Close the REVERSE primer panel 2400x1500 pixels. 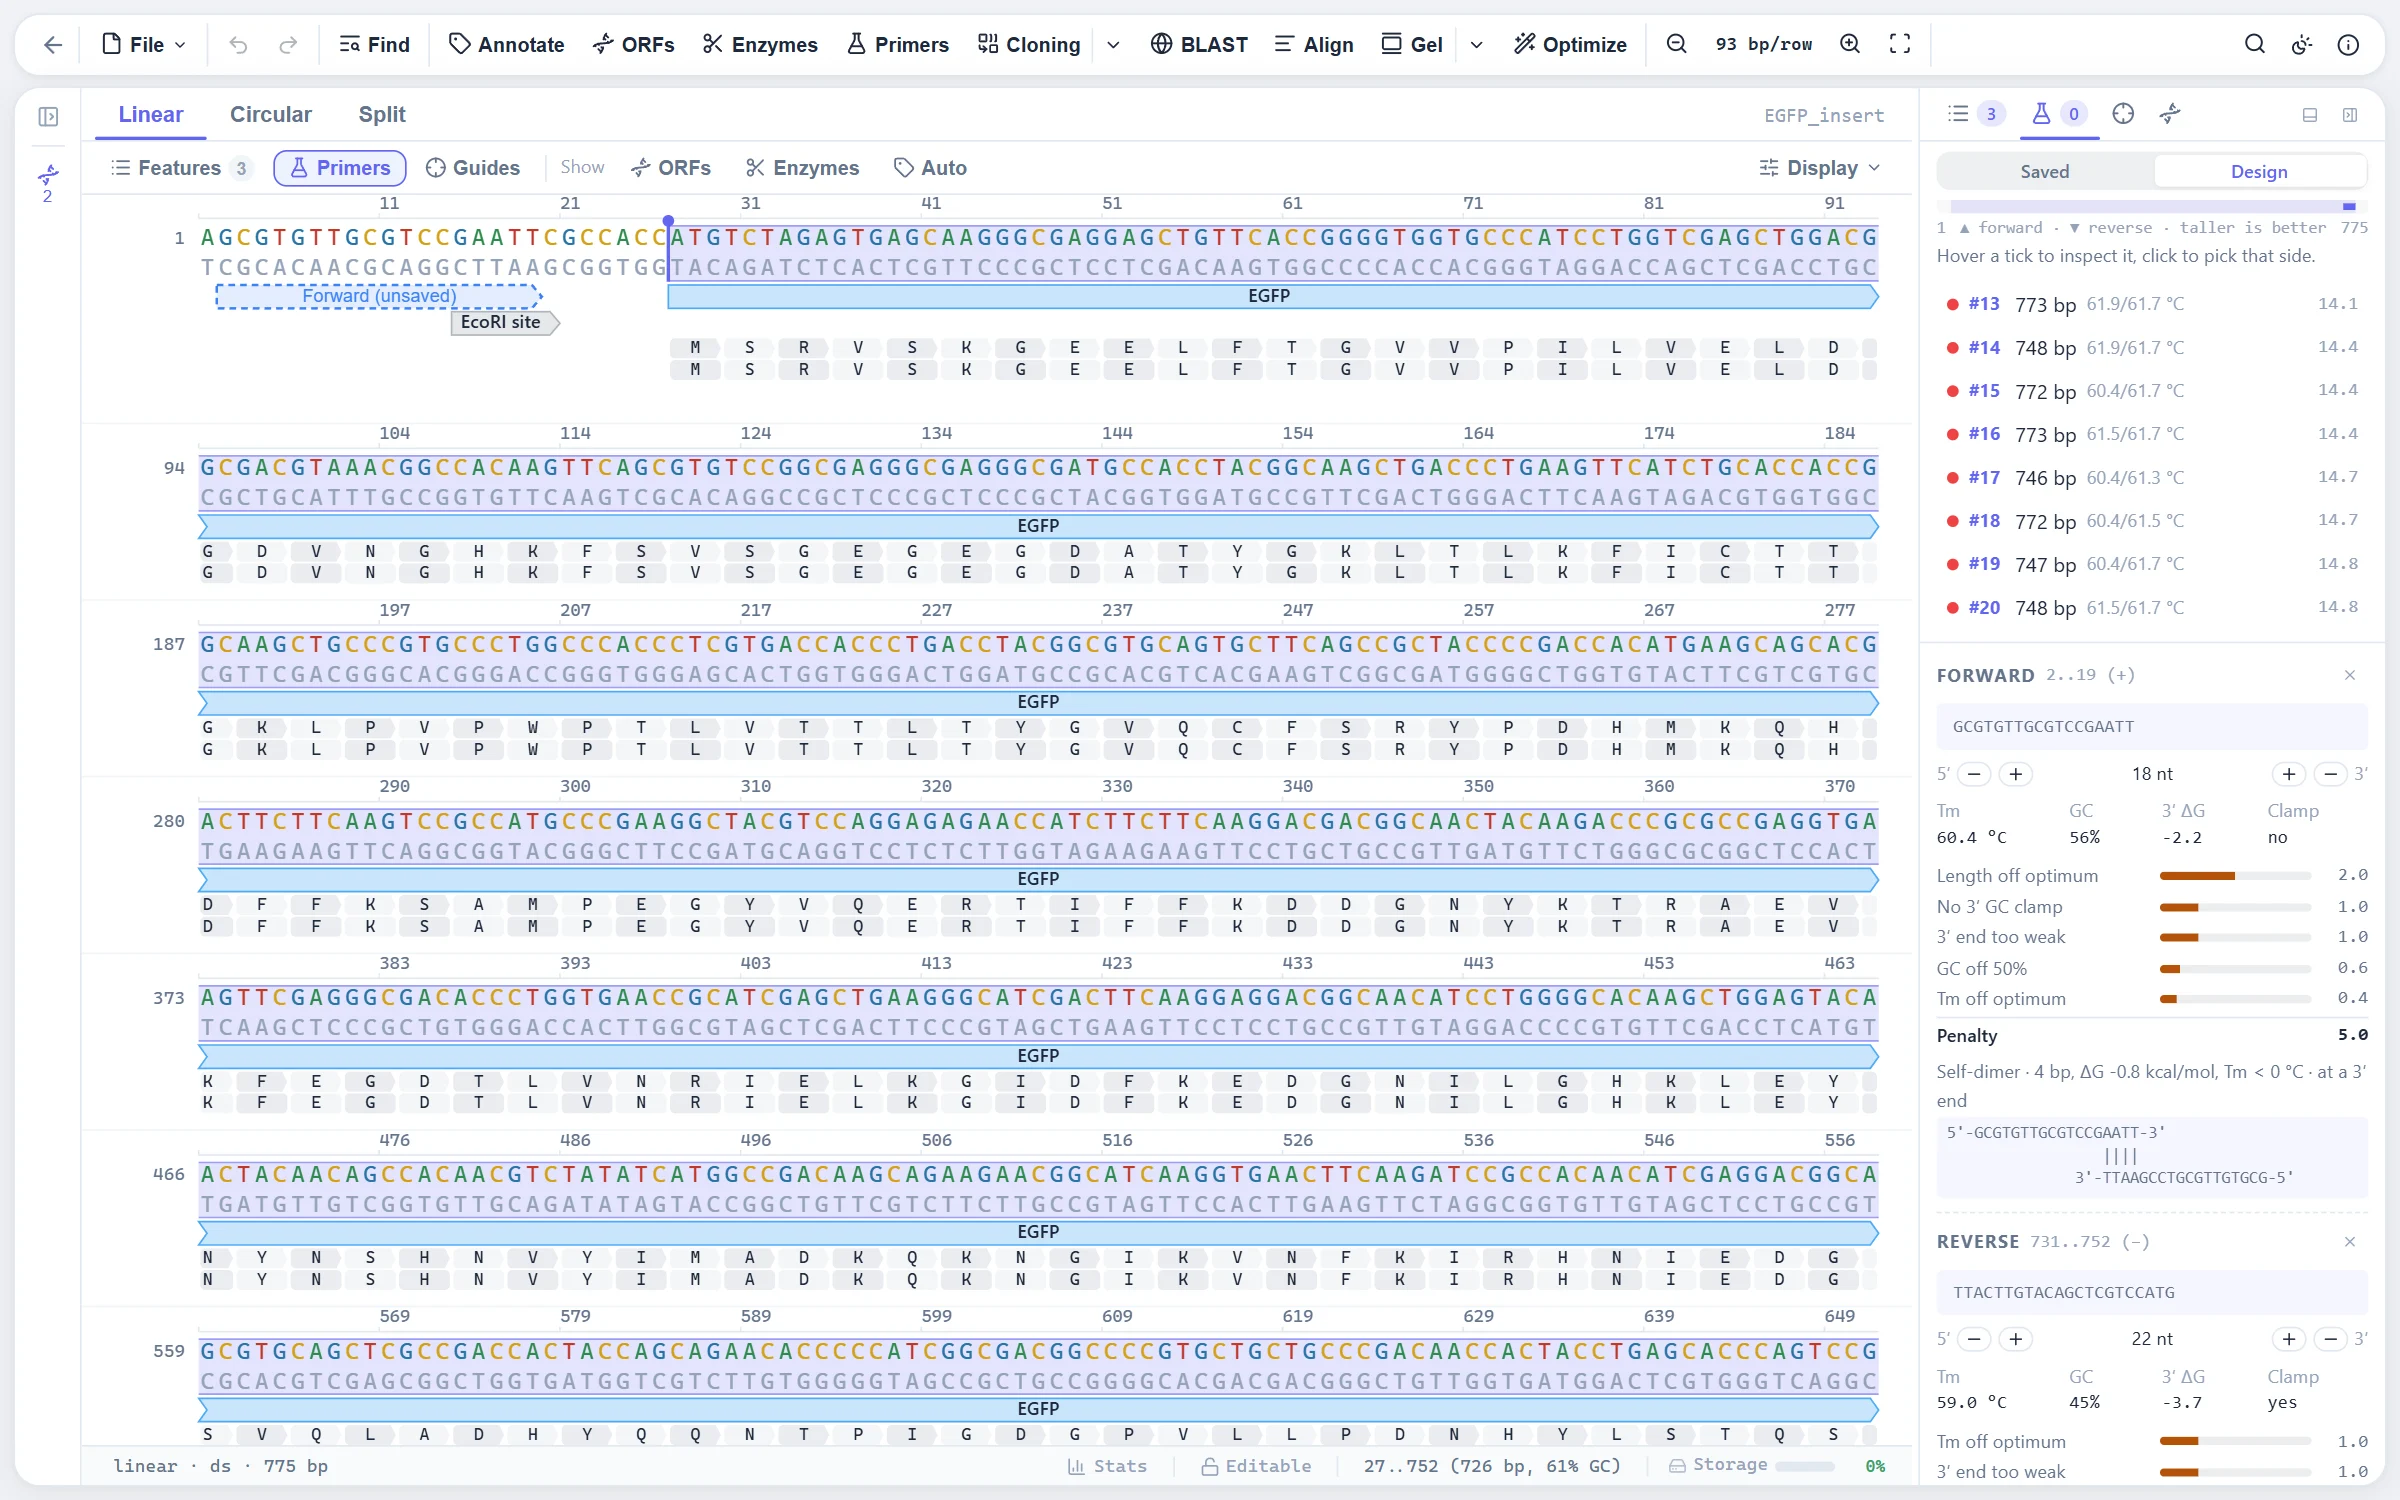click(x=2350, y=1242)
